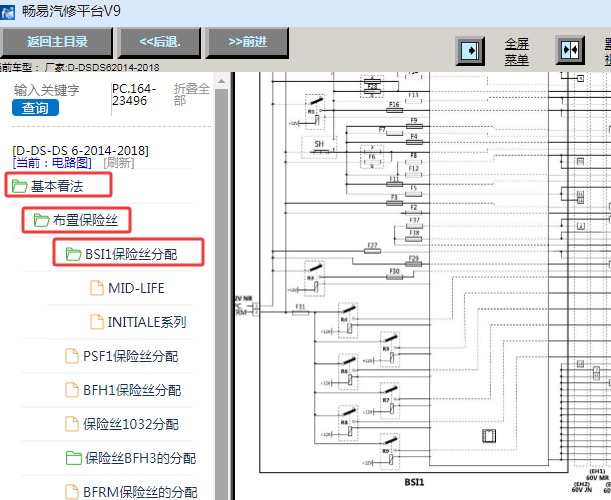The width and height of the screenshot is (611, 500).
Task: Click the BFRM保险丝的分配 file icon
Action: point(72,492)
